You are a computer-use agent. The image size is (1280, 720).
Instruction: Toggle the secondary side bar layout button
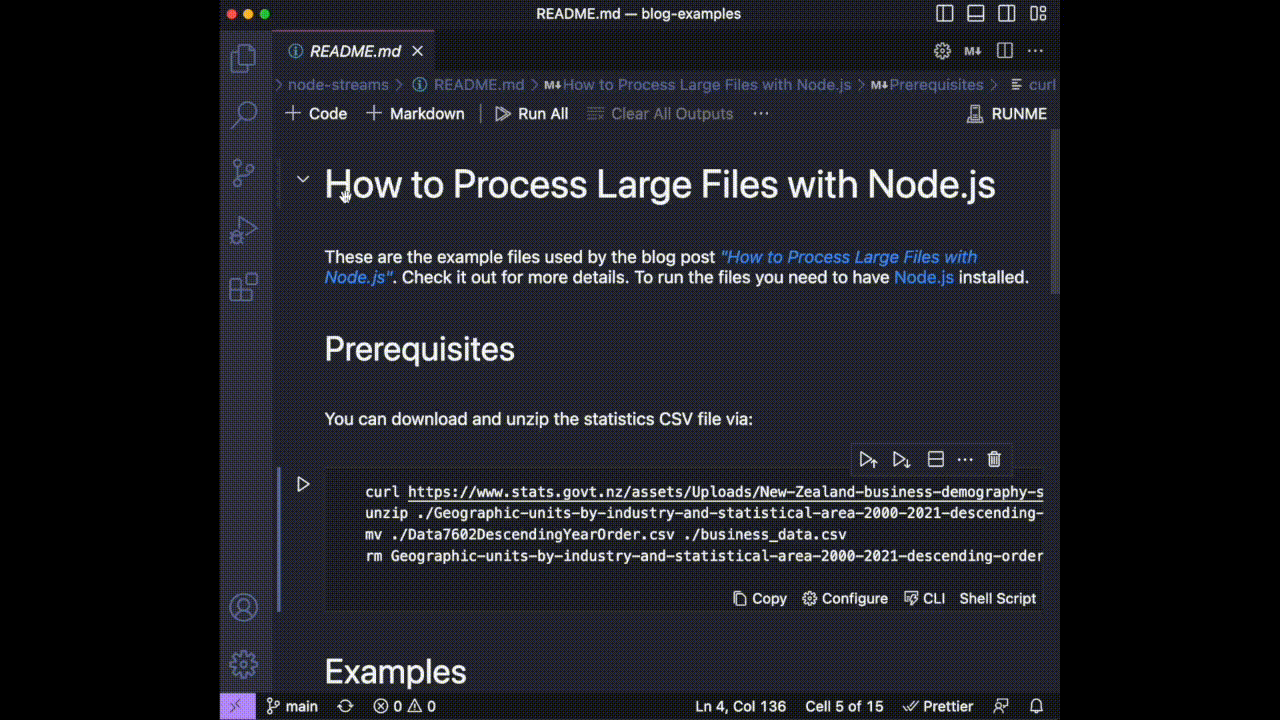(1007, 14)
